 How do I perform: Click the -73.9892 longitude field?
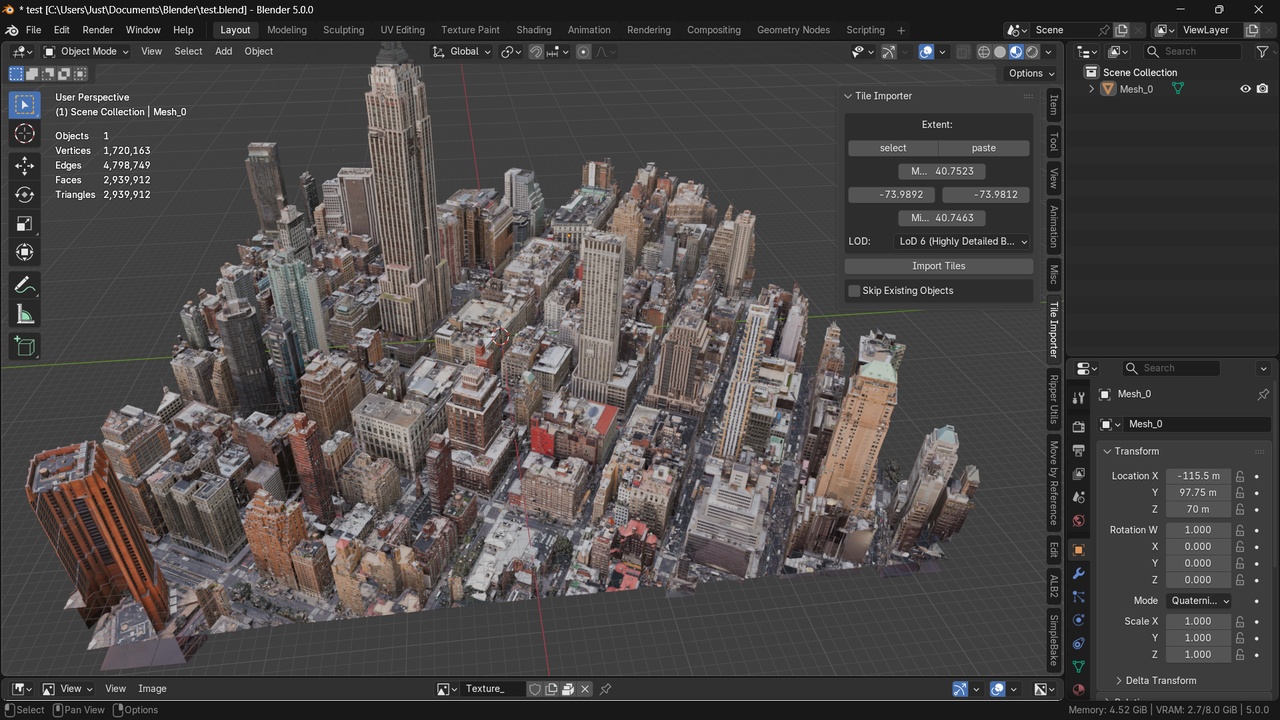[x=893, y=195]
